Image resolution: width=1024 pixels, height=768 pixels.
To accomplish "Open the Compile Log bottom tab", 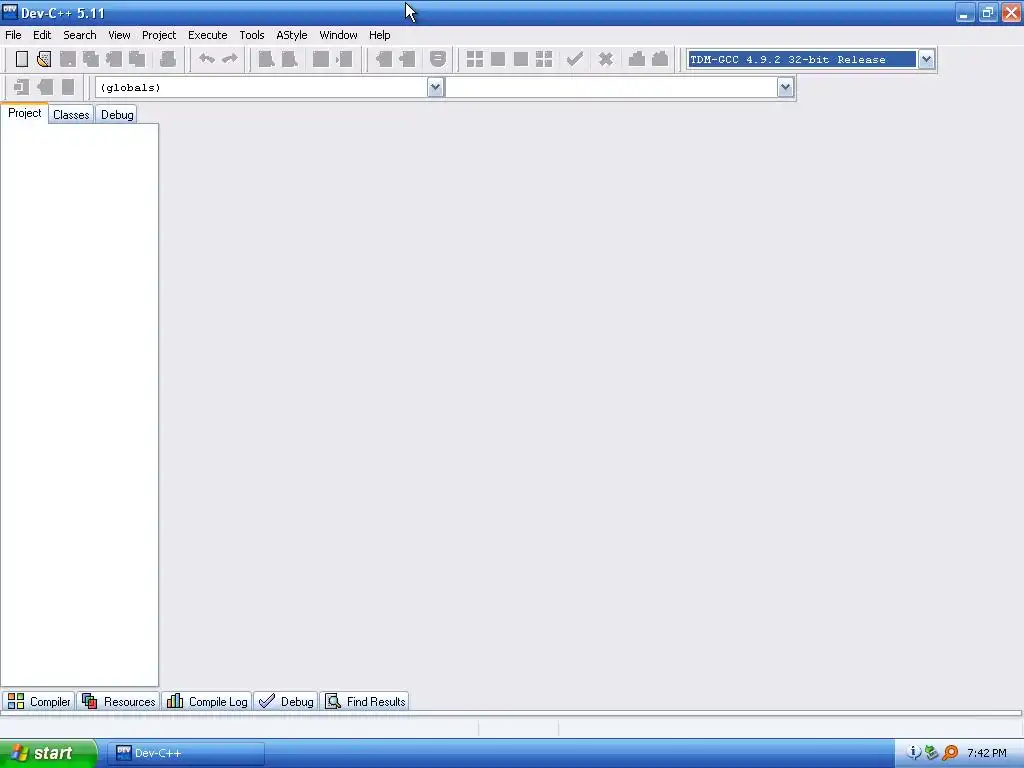I will 207,701.
